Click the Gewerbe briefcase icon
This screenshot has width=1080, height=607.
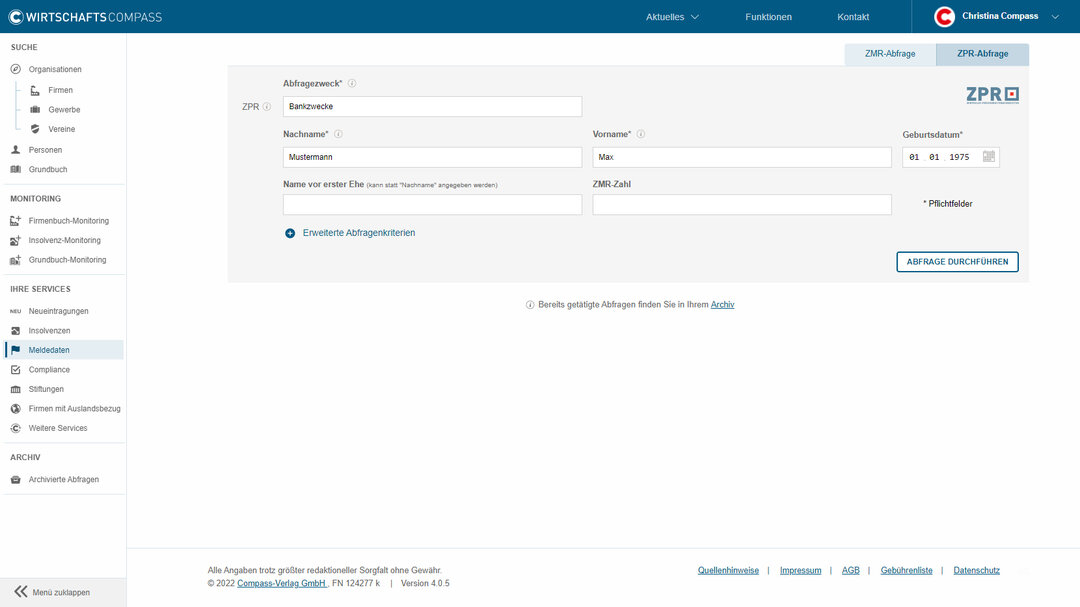click(35, 110)
